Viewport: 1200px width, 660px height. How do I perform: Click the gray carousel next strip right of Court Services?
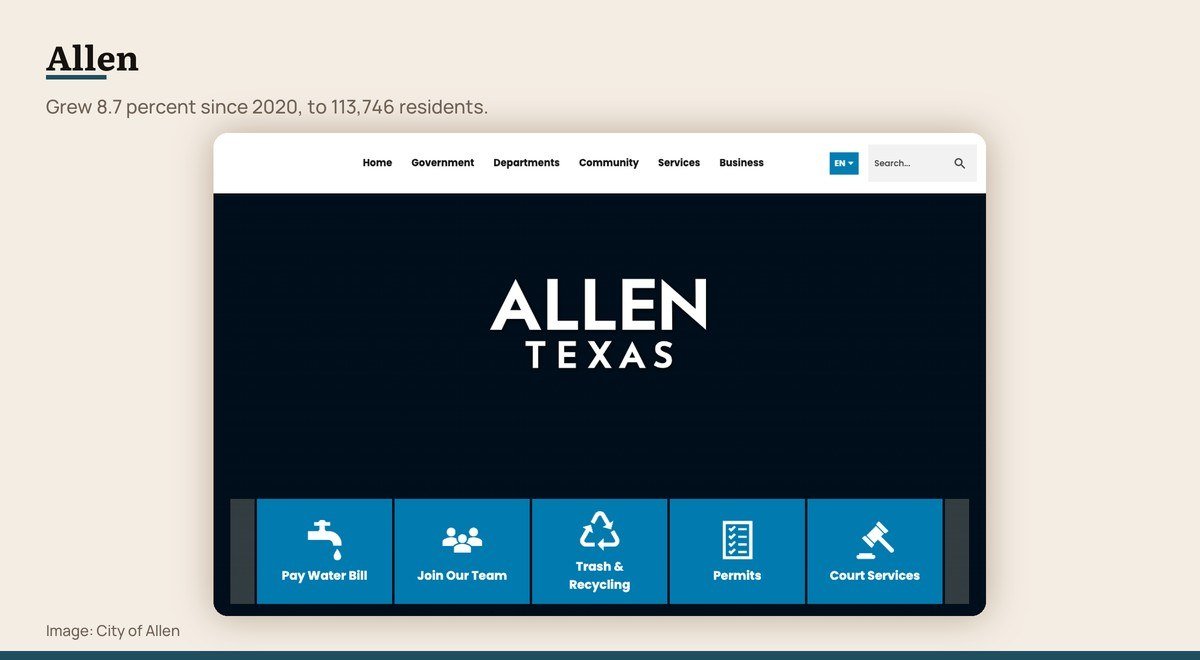tap(957, 551)
